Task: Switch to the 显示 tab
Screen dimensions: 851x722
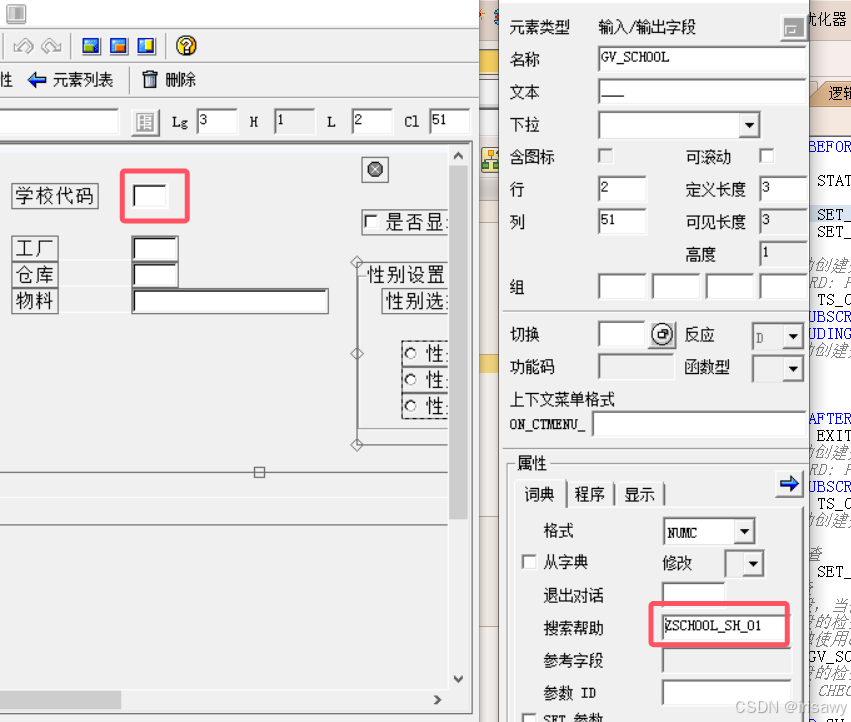Action: [640, 493]
